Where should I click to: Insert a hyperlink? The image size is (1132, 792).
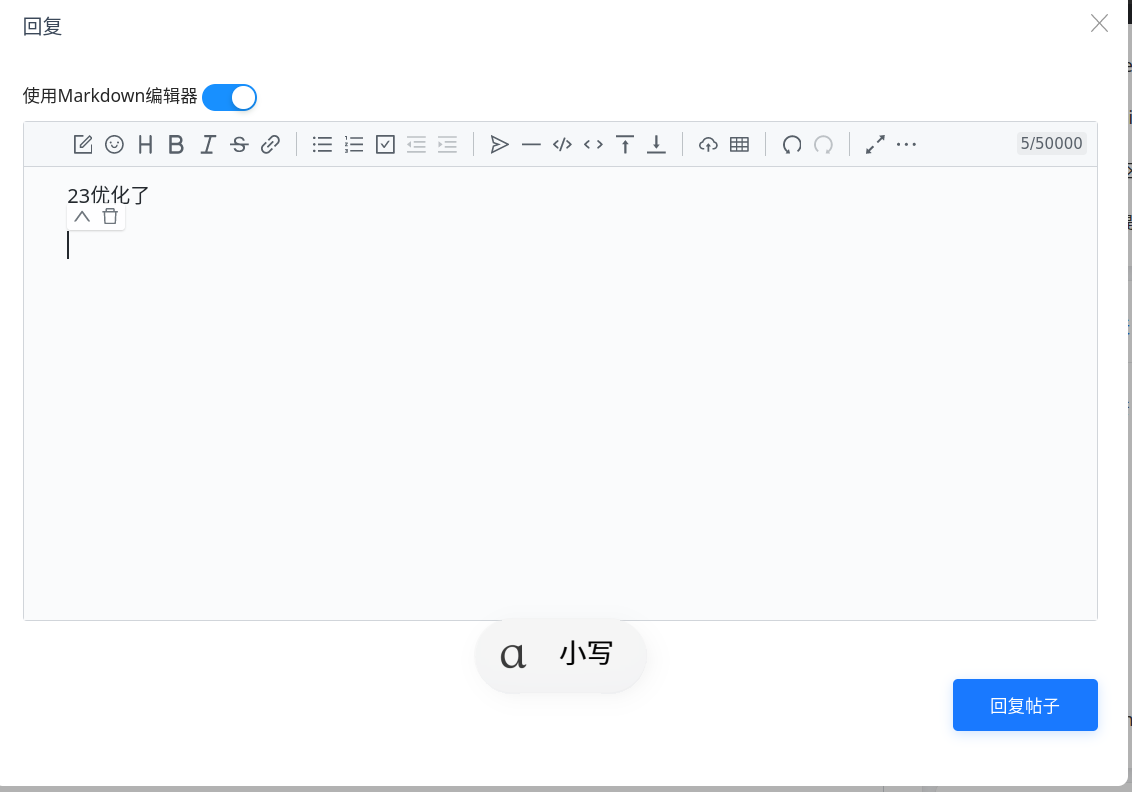point(270,144)
